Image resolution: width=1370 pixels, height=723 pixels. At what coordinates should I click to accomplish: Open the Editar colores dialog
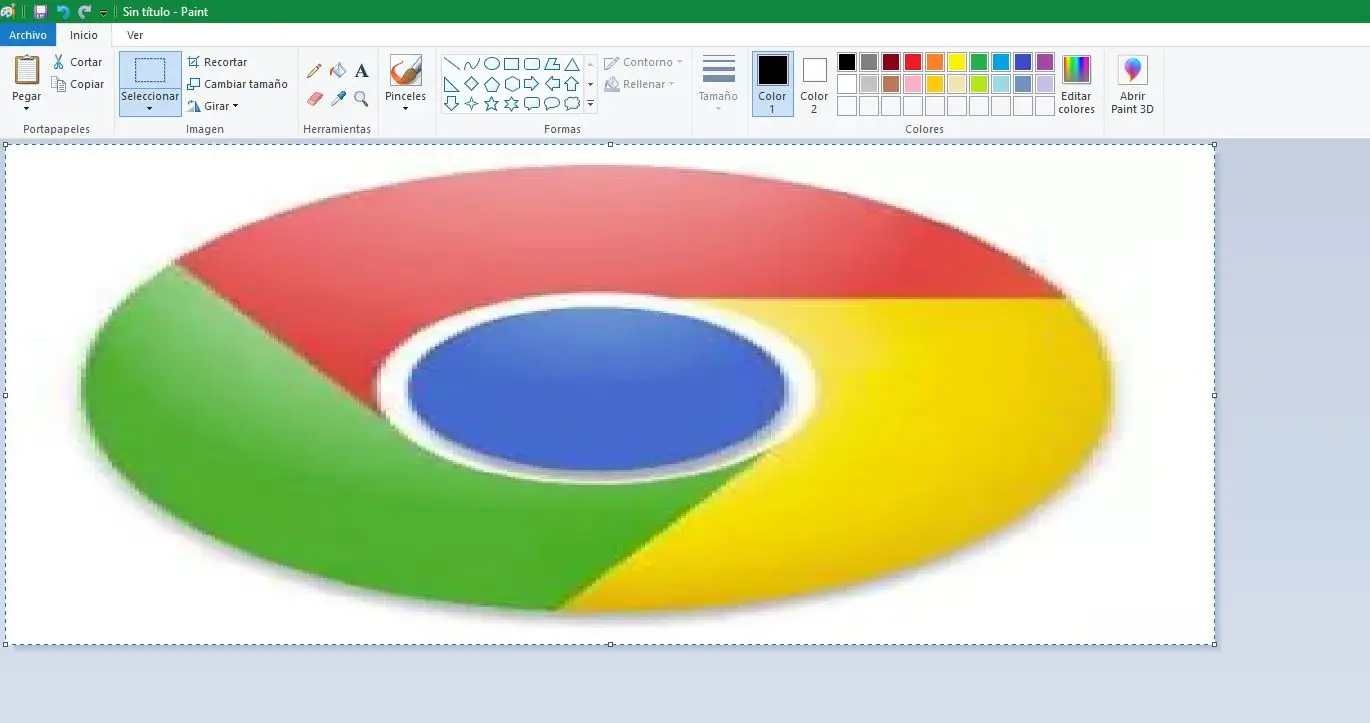pos(1076,84)
